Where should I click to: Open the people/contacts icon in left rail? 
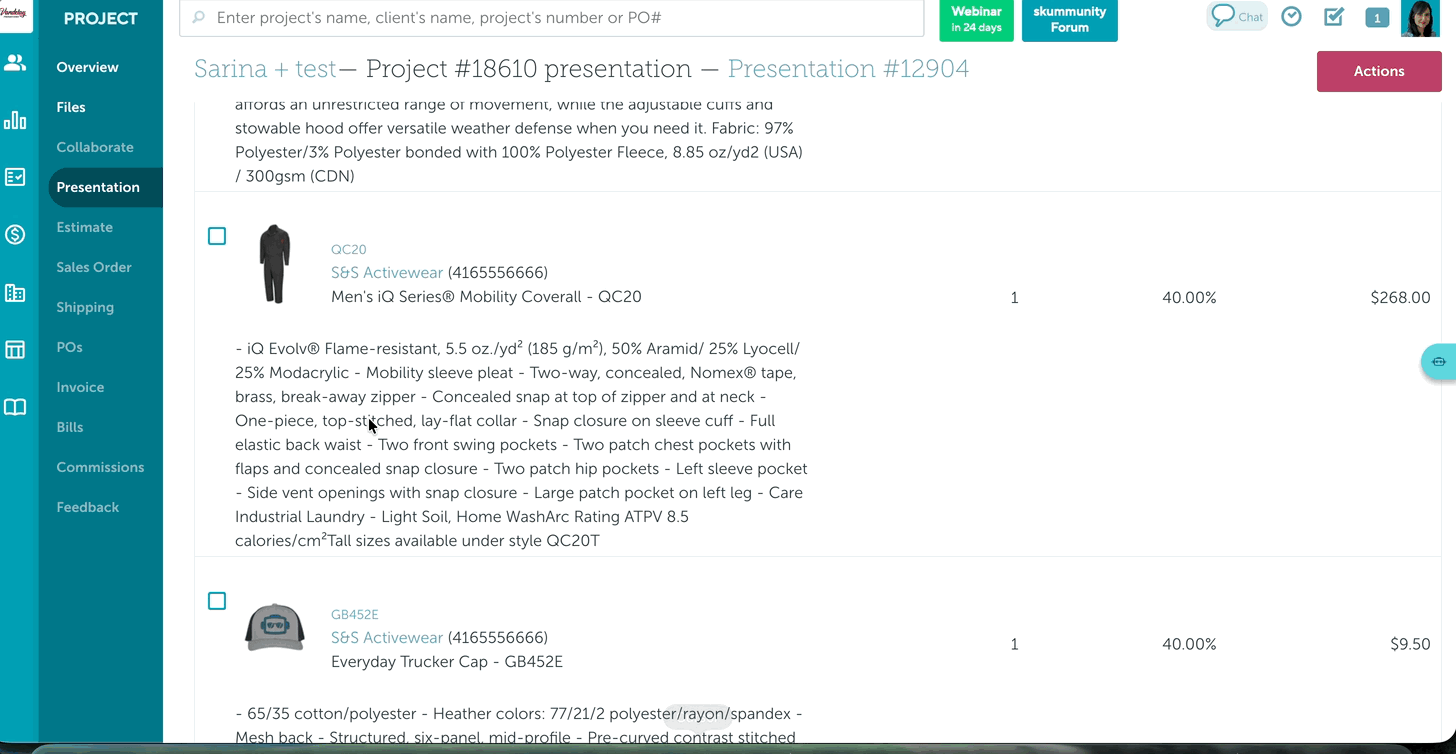click(x=15, y=63)
